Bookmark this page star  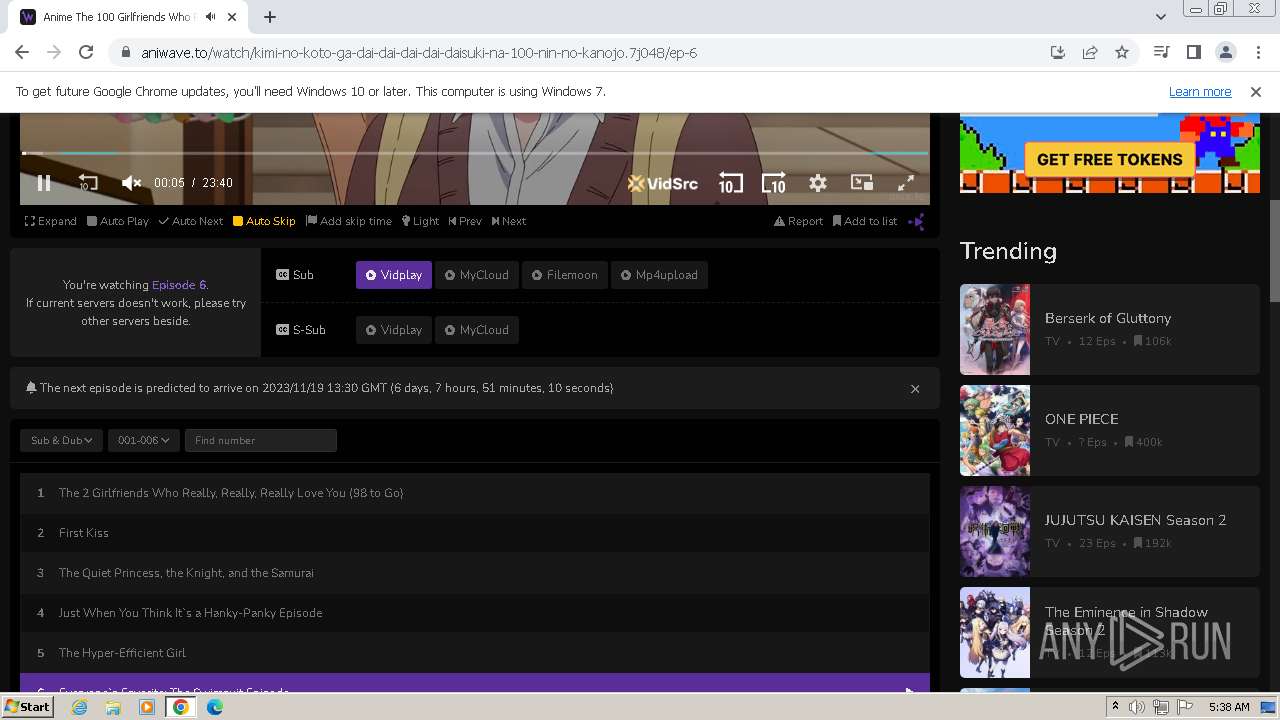coord(1122,52)
